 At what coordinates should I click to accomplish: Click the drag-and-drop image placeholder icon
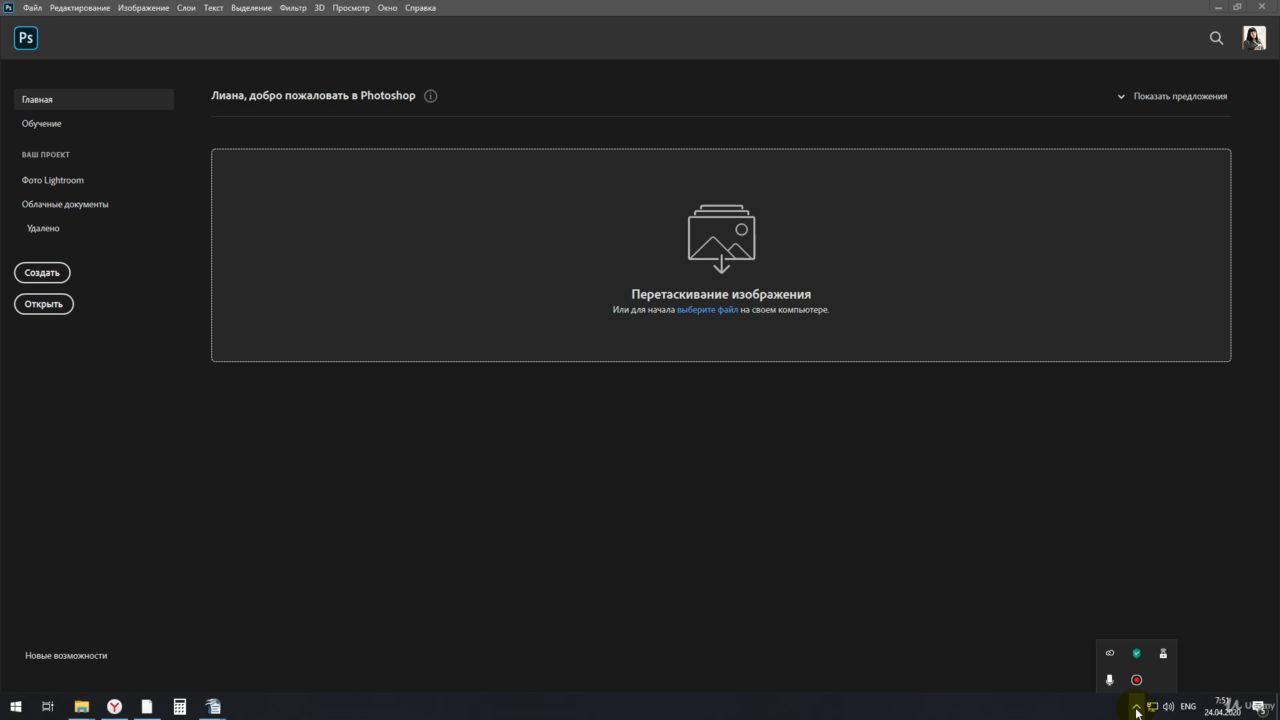point(721,239)
